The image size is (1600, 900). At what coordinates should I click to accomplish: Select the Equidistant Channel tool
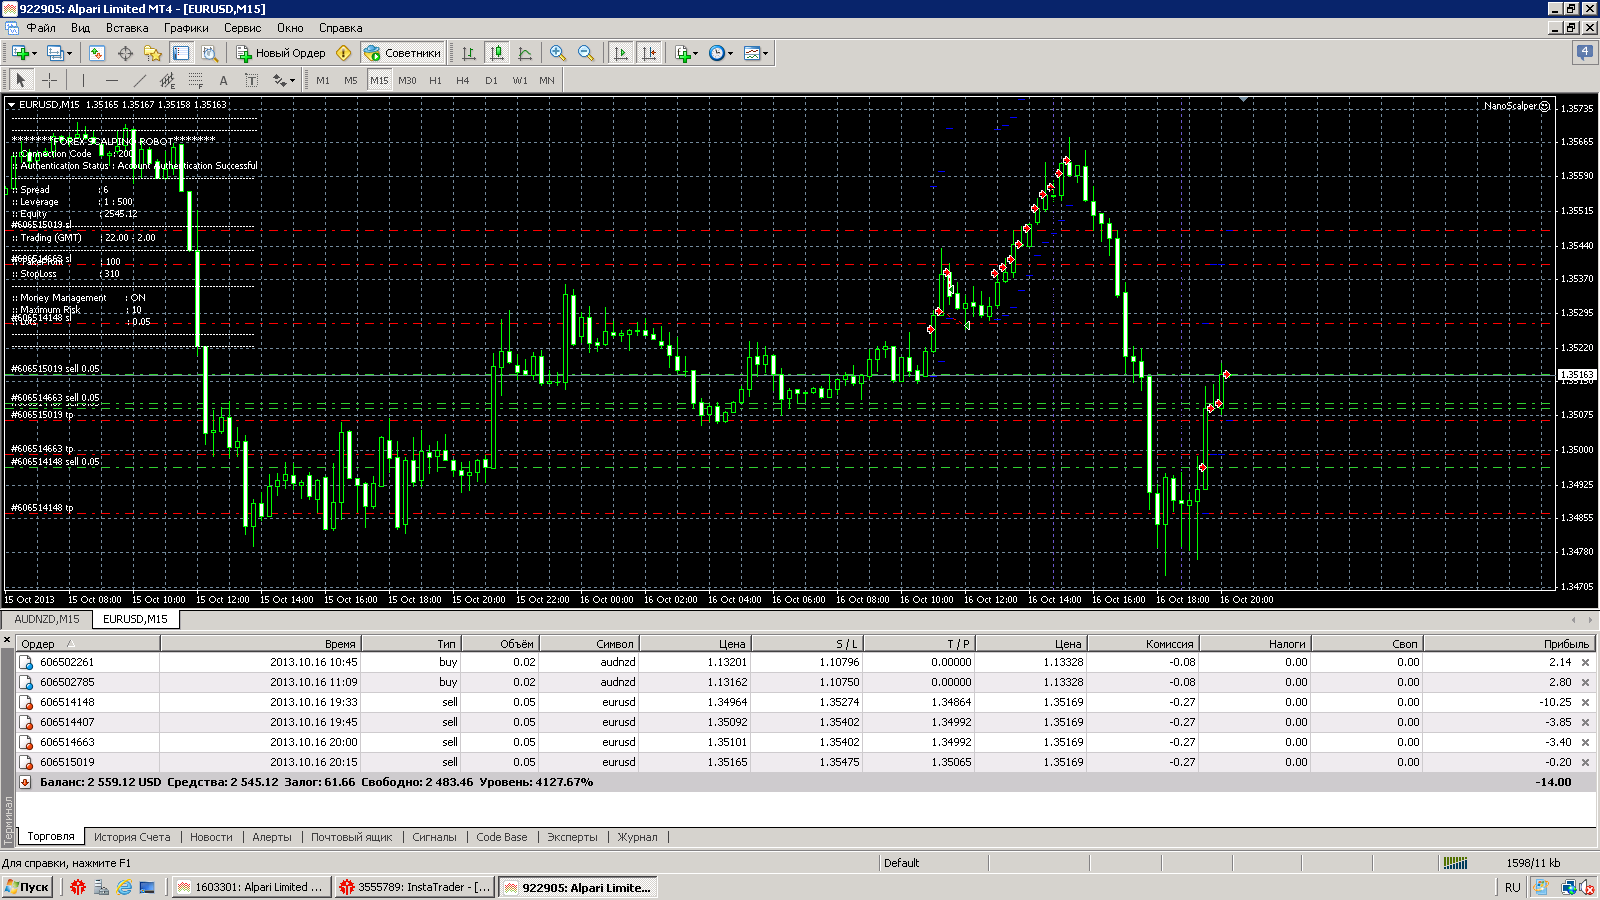click(167, 80)
